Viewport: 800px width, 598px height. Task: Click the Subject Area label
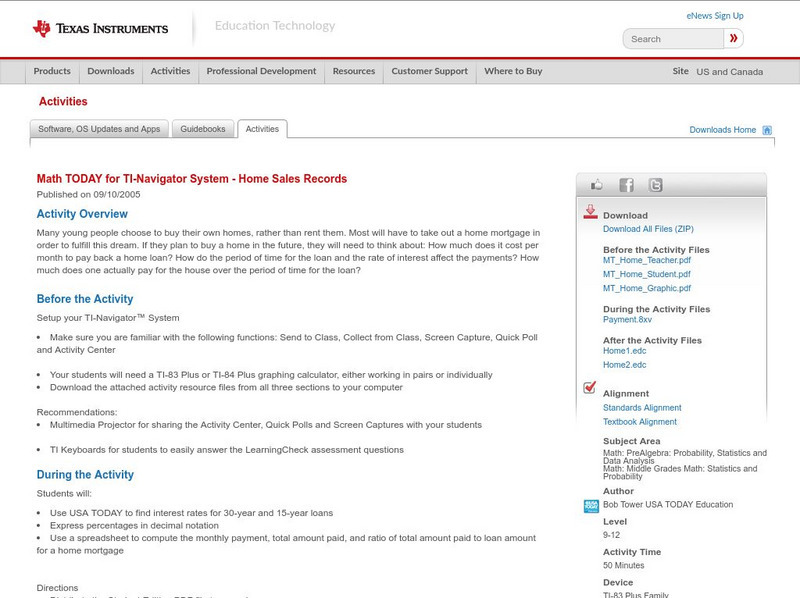pyautogui.click(x=632, y=441)
